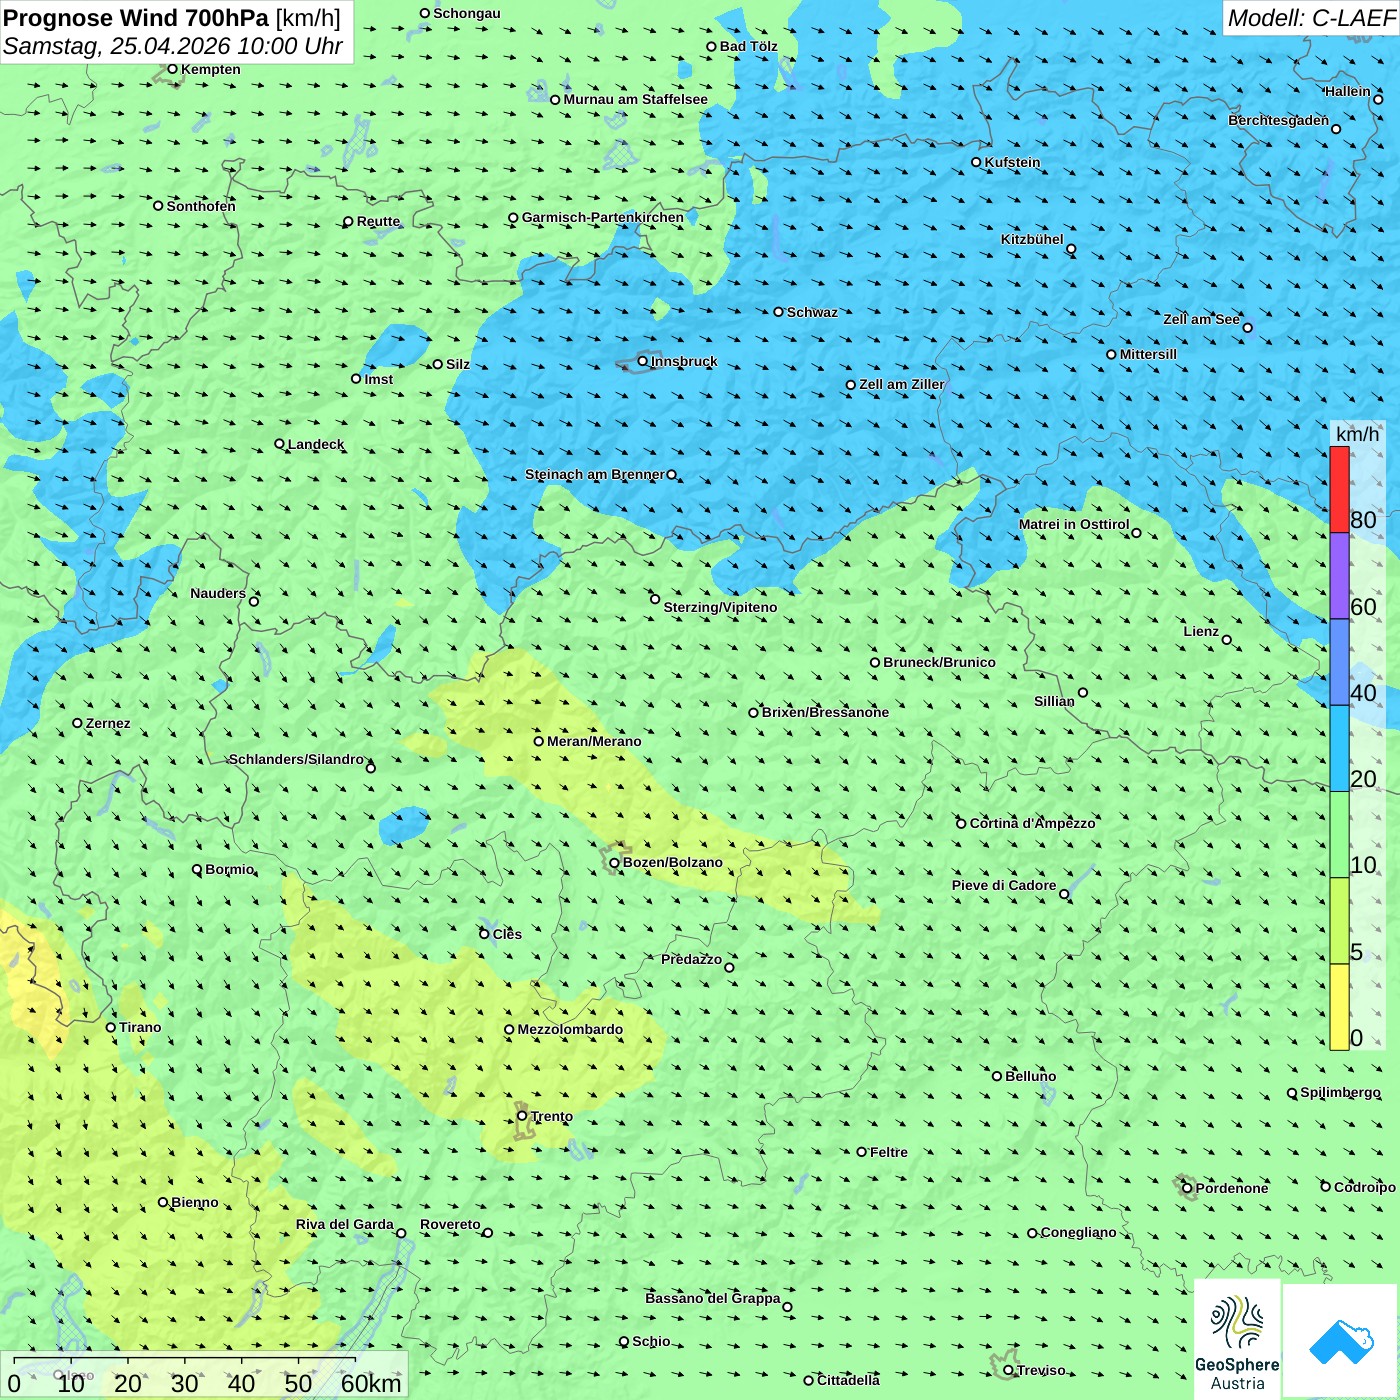Click the Hallein label
Screen dimensions: 1400x1400
1347,91
